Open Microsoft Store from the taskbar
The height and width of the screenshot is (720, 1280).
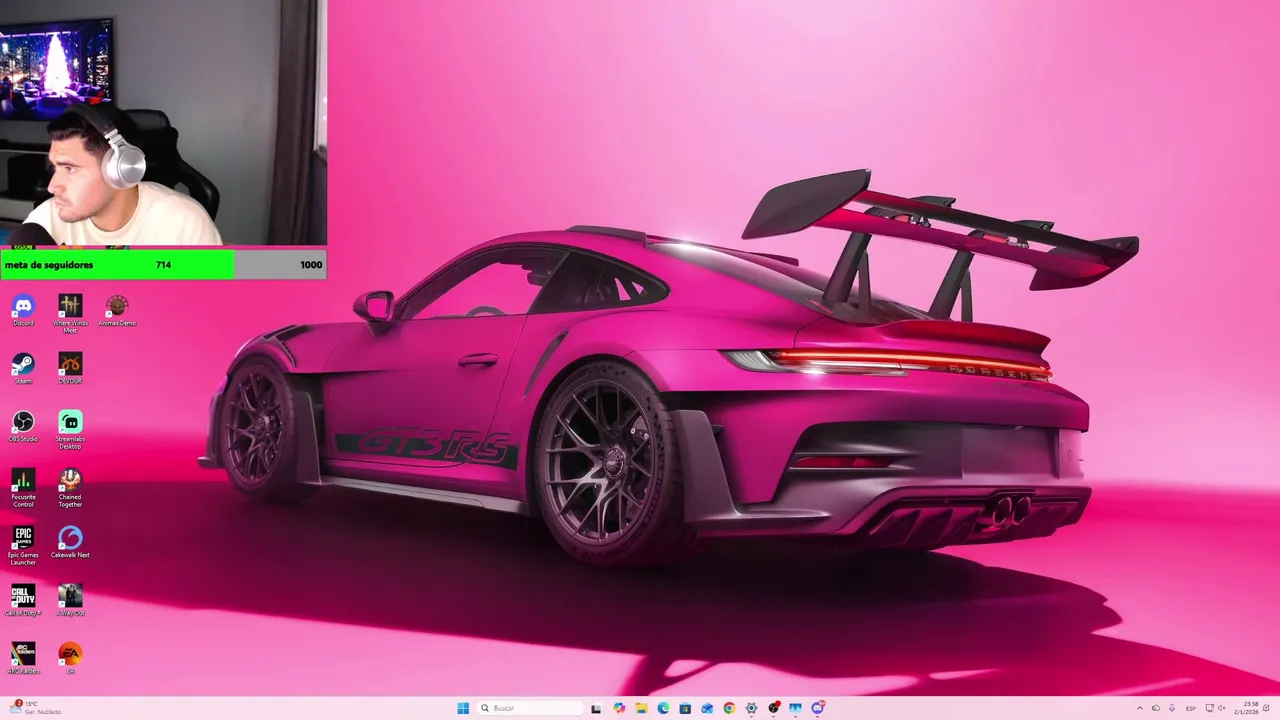685,708
